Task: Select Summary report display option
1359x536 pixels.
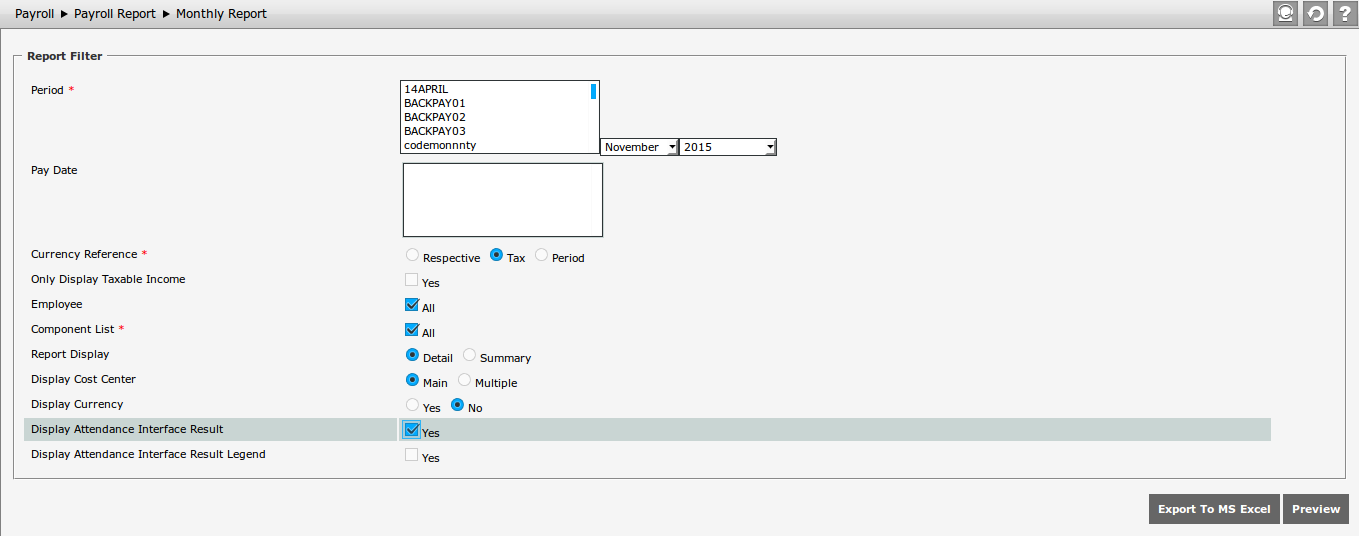Action: click(x=469, y=355)
